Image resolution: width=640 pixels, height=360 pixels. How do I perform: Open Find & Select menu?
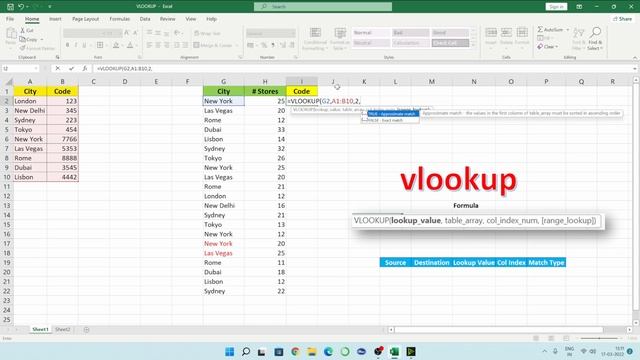pyautogui.click(x=595, y=39)
